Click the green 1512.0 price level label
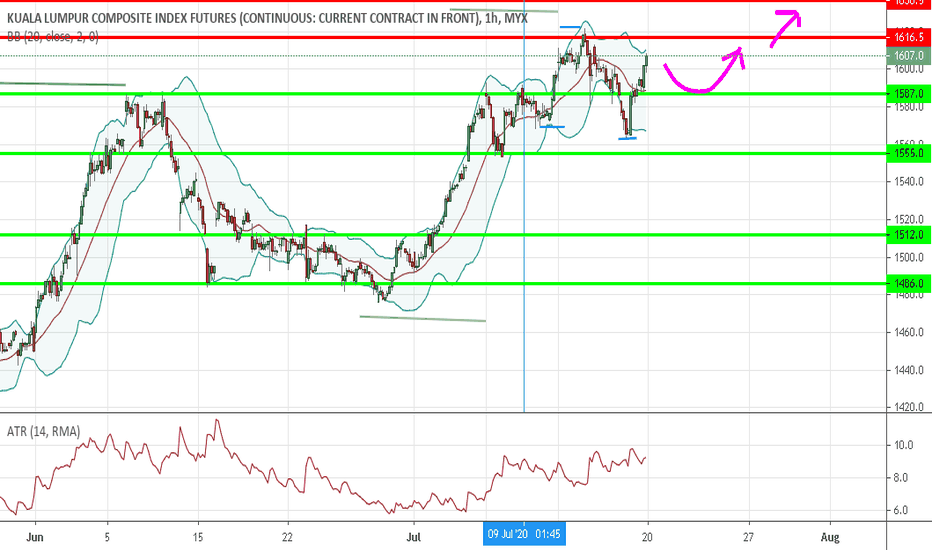 (909, 235)
